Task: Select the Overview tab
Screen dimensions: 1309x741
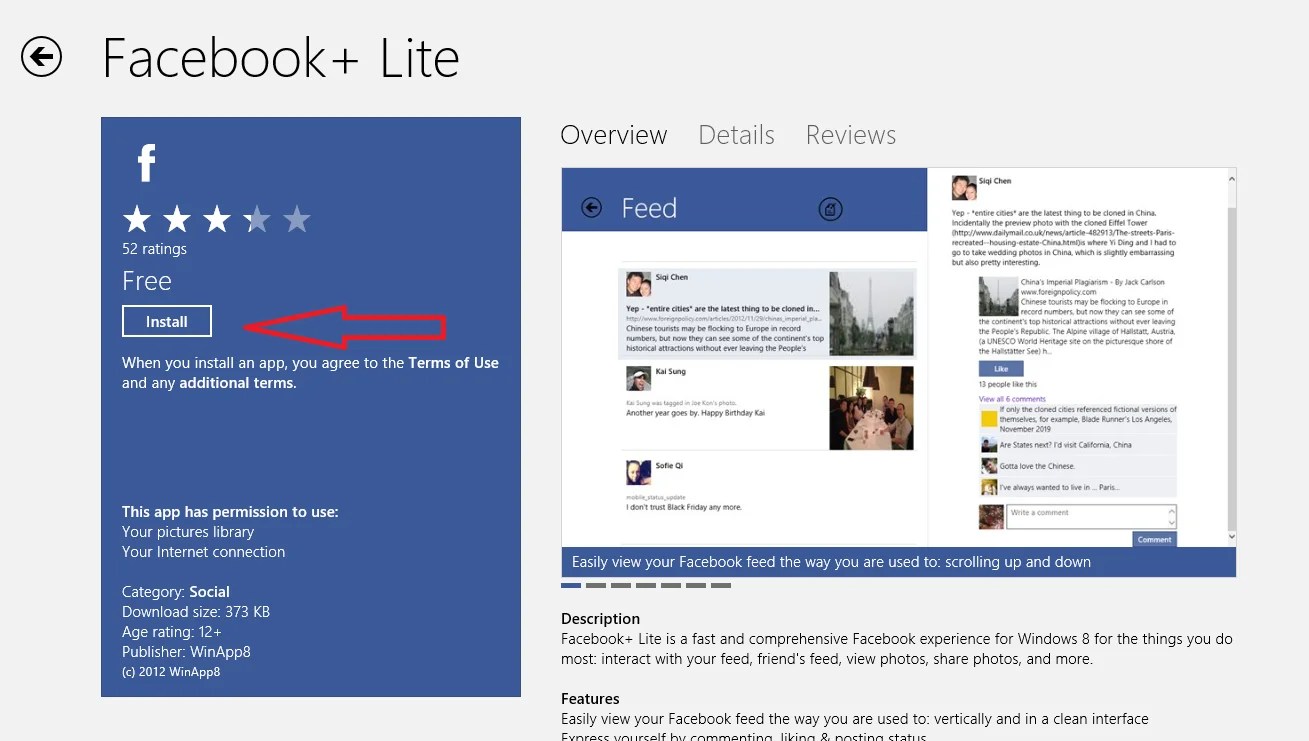Action: (613, 135)
